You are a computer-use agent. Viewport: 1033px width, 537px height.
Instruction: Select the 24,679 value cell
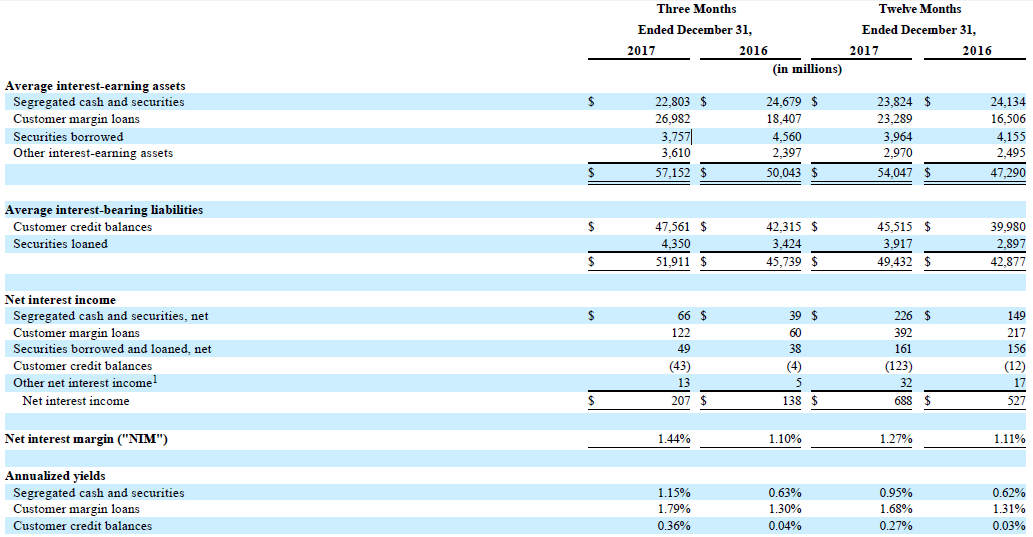[783, 102]
